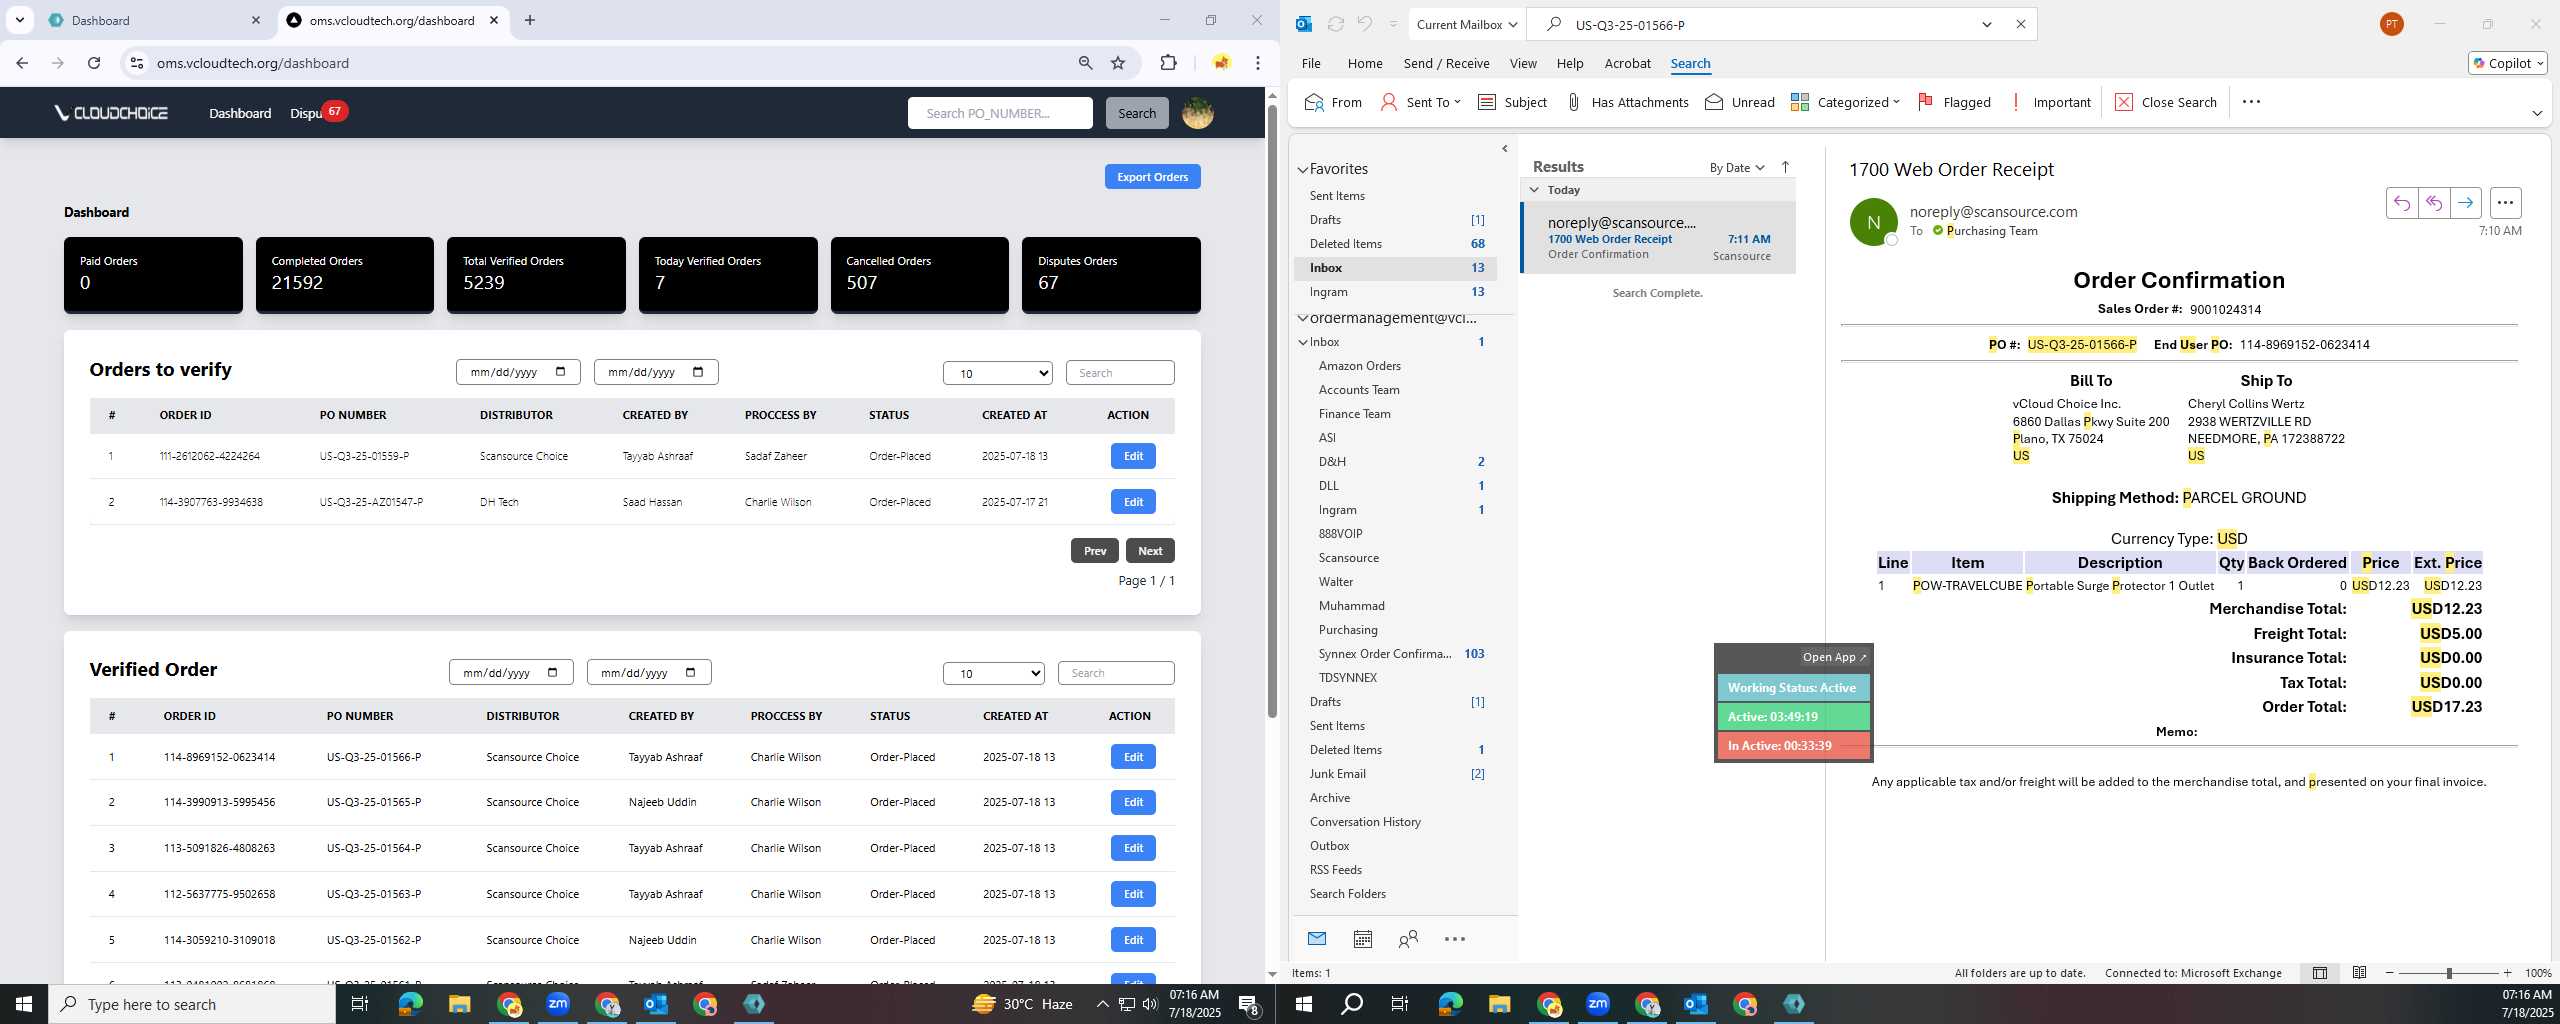Switch to Send / Receive tab
The image size is (2560, 1024).
point(1446,63)
